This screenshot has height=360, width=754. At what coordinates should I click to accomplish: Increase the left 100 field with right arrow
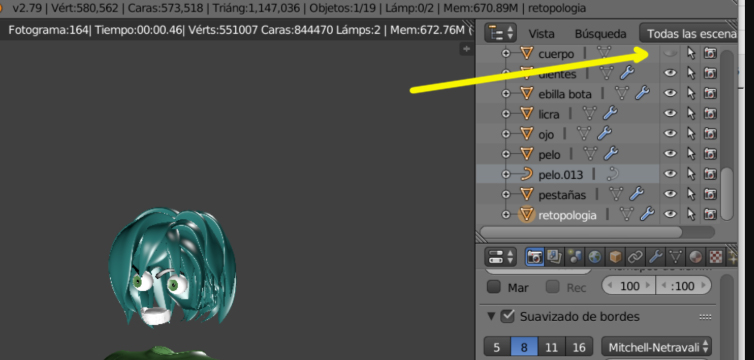coord(648,286)
